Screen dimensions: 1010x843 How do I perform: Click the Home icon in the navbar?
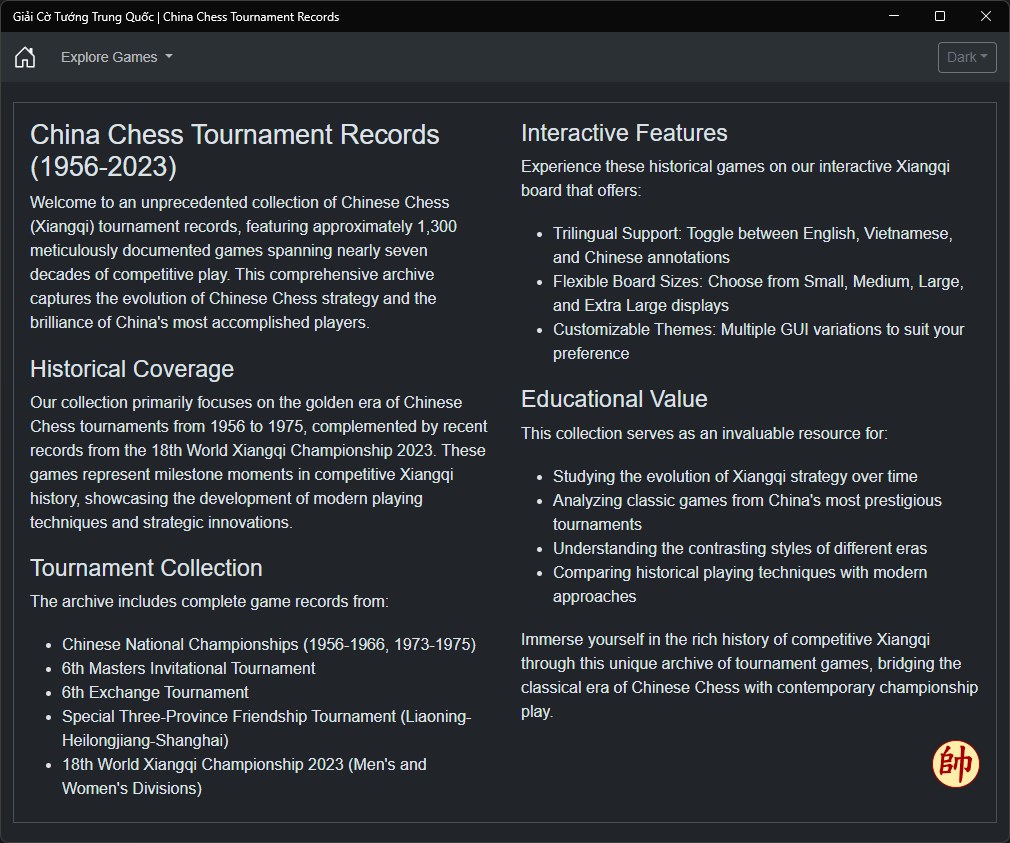tap(25, 57)
